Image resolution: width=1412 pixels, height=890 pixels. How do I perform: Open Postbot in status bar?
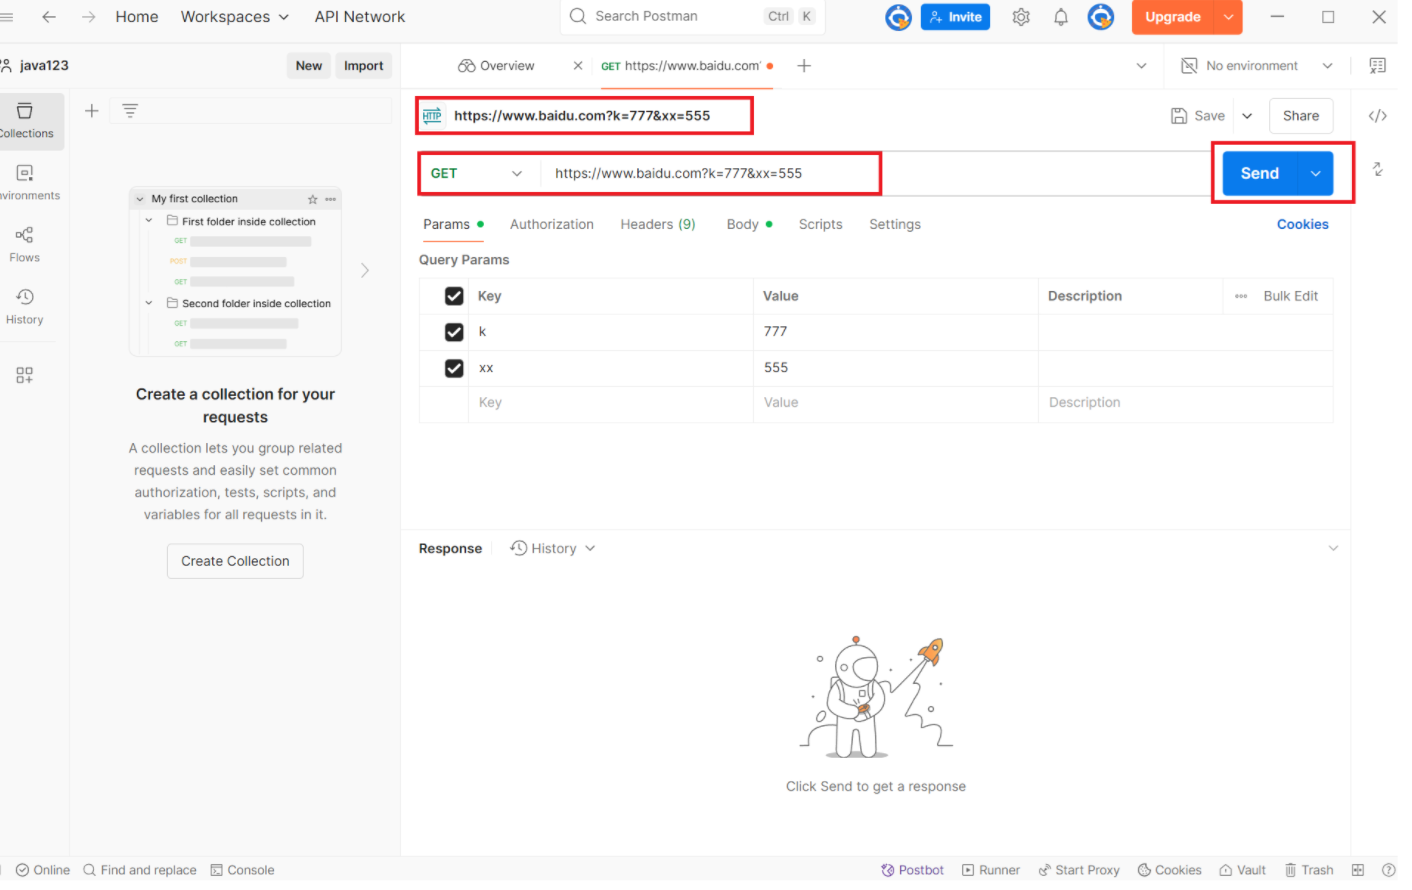[x=912, y=870]
